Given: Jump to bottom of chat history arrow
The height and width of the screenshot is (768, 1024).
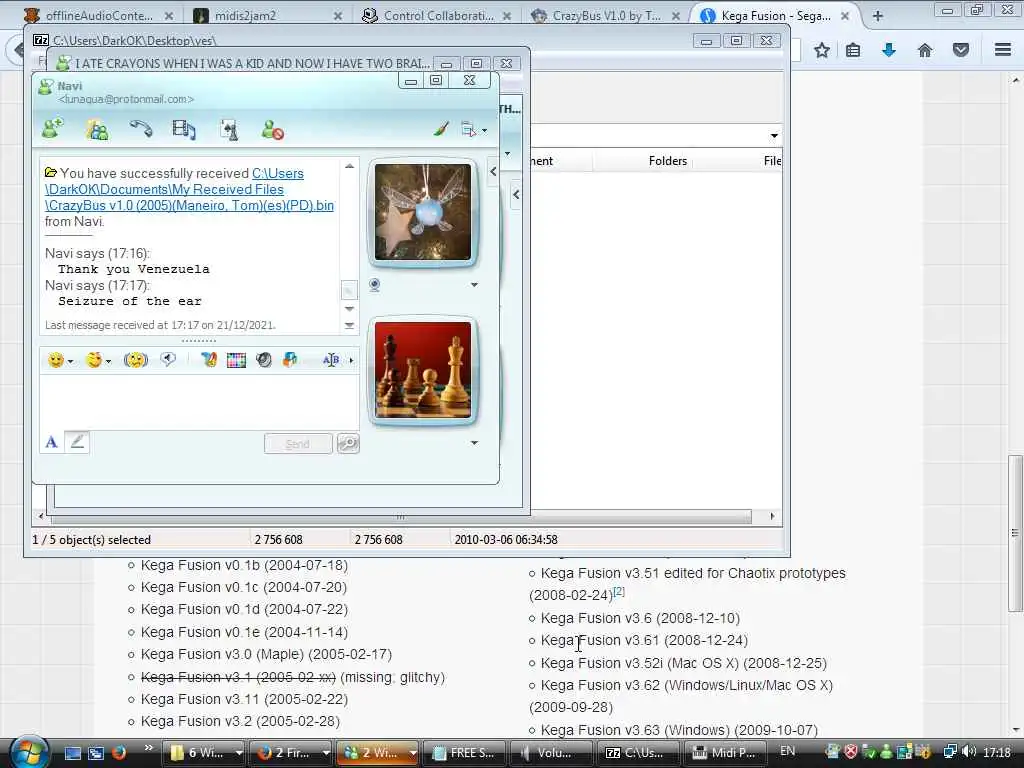Looking at the screenshot, I should pos(349,325).
